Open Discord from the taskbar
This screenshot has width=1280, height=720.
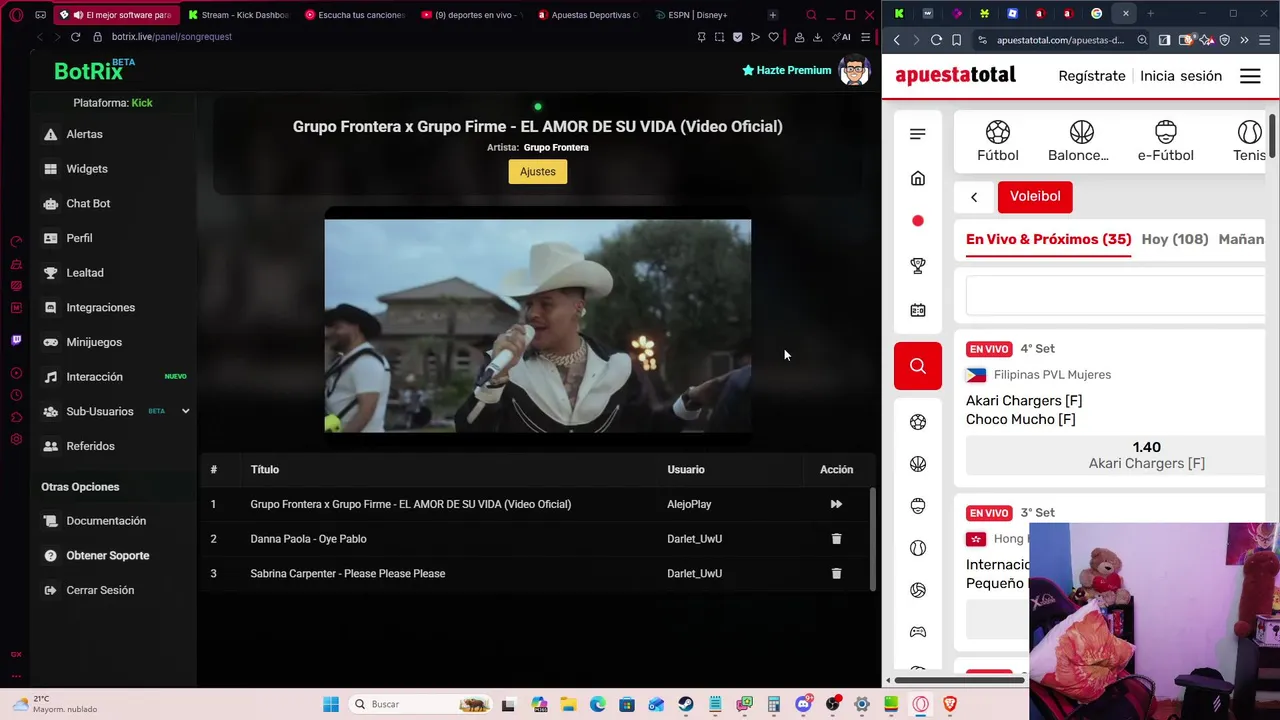pyautogui.click(x=803, y=704)
